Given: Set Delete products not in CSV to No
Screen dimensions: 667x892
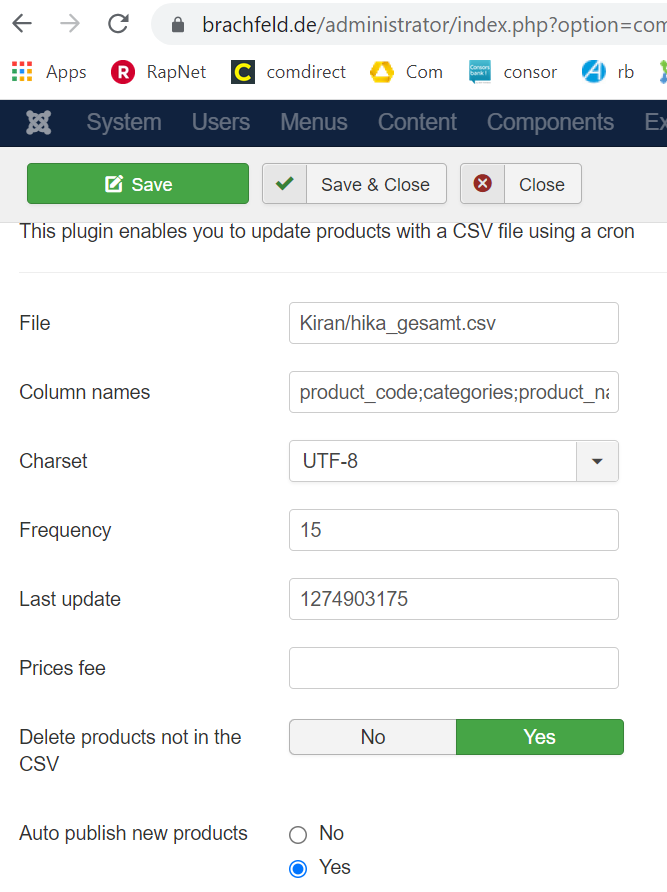Looking at the screenshot, I should [x=373, y=737].
